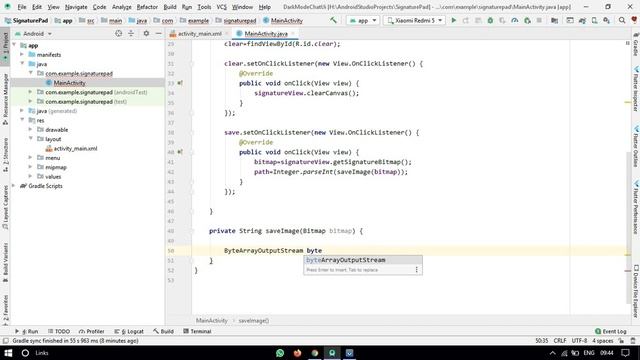Image resolution: width=640 pixels, height=360 pixels.
Task: Toggle the Device File Explorer tab
Action: [636, 291]
